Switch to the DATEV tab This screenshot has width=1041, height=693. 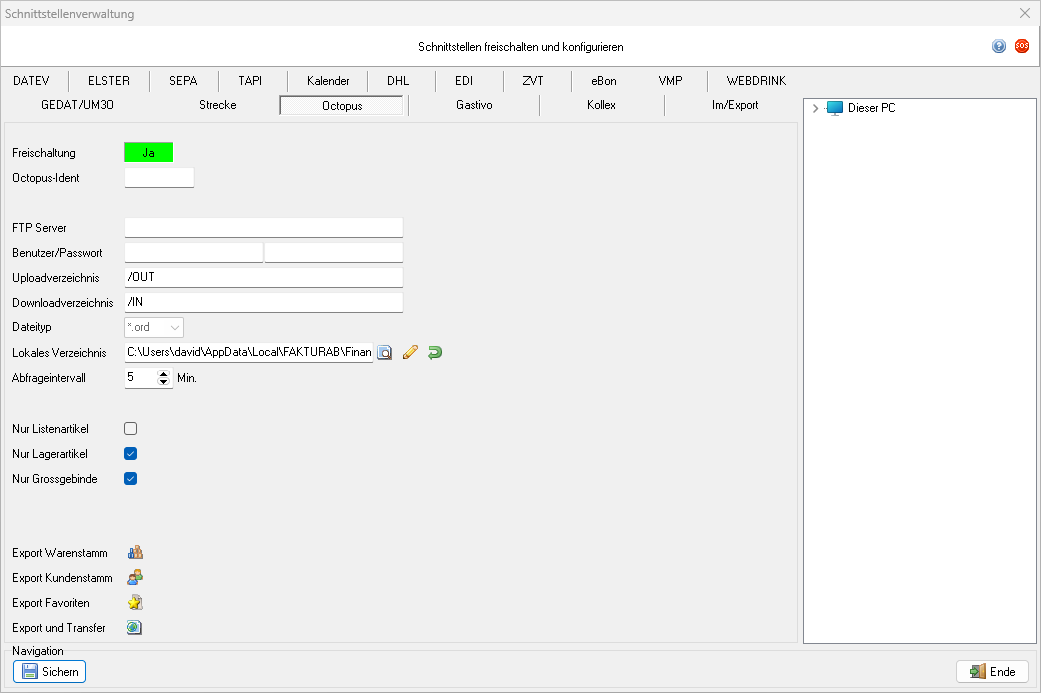(34, 81)
